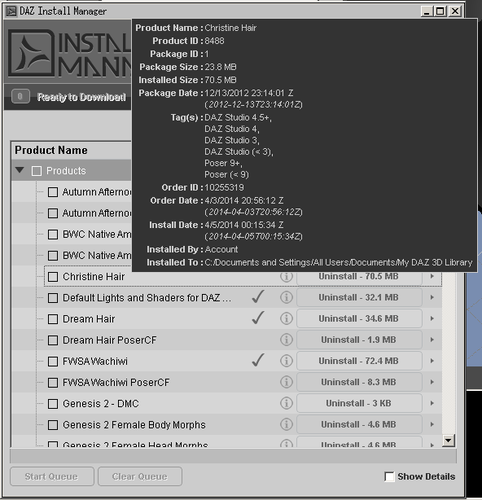Image resolution: width=482 pixels, height=500 pixels.
Task: Click info icon for FWSA Wachiwi PoserCF
Action: click(x=286, y=382)
